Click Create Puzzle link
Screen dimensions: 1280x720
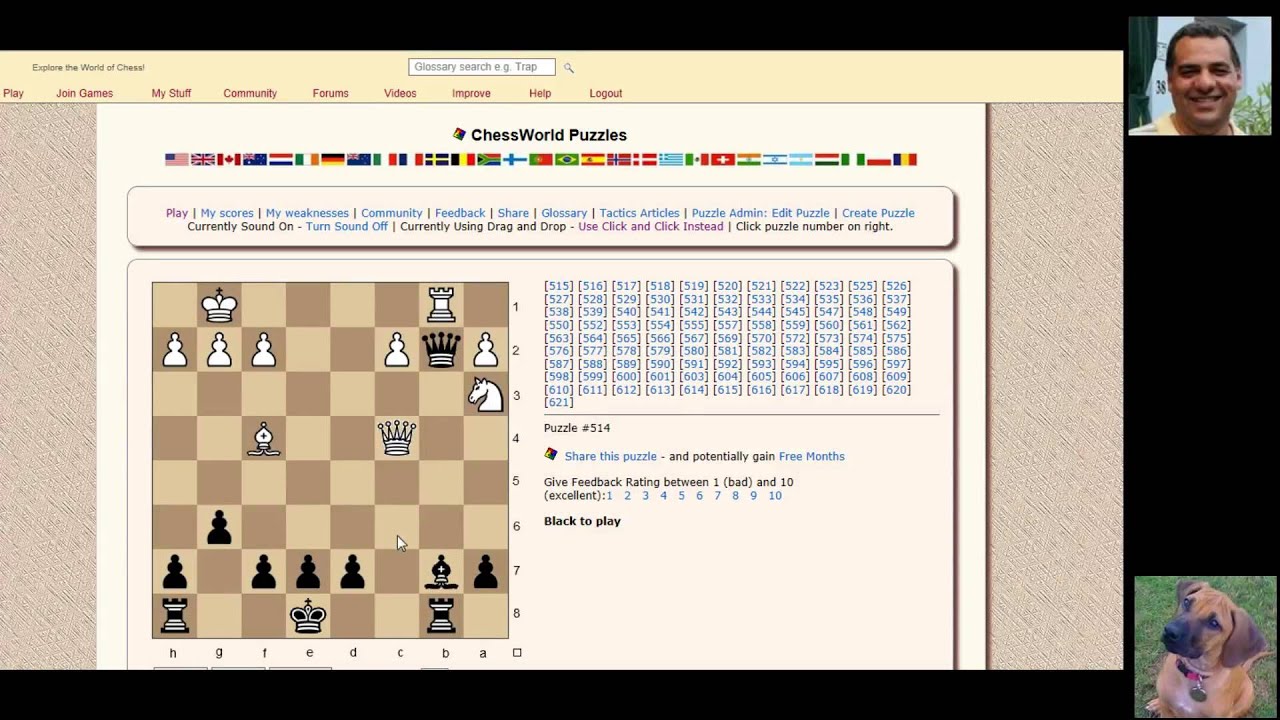click(x=878, y=213)
